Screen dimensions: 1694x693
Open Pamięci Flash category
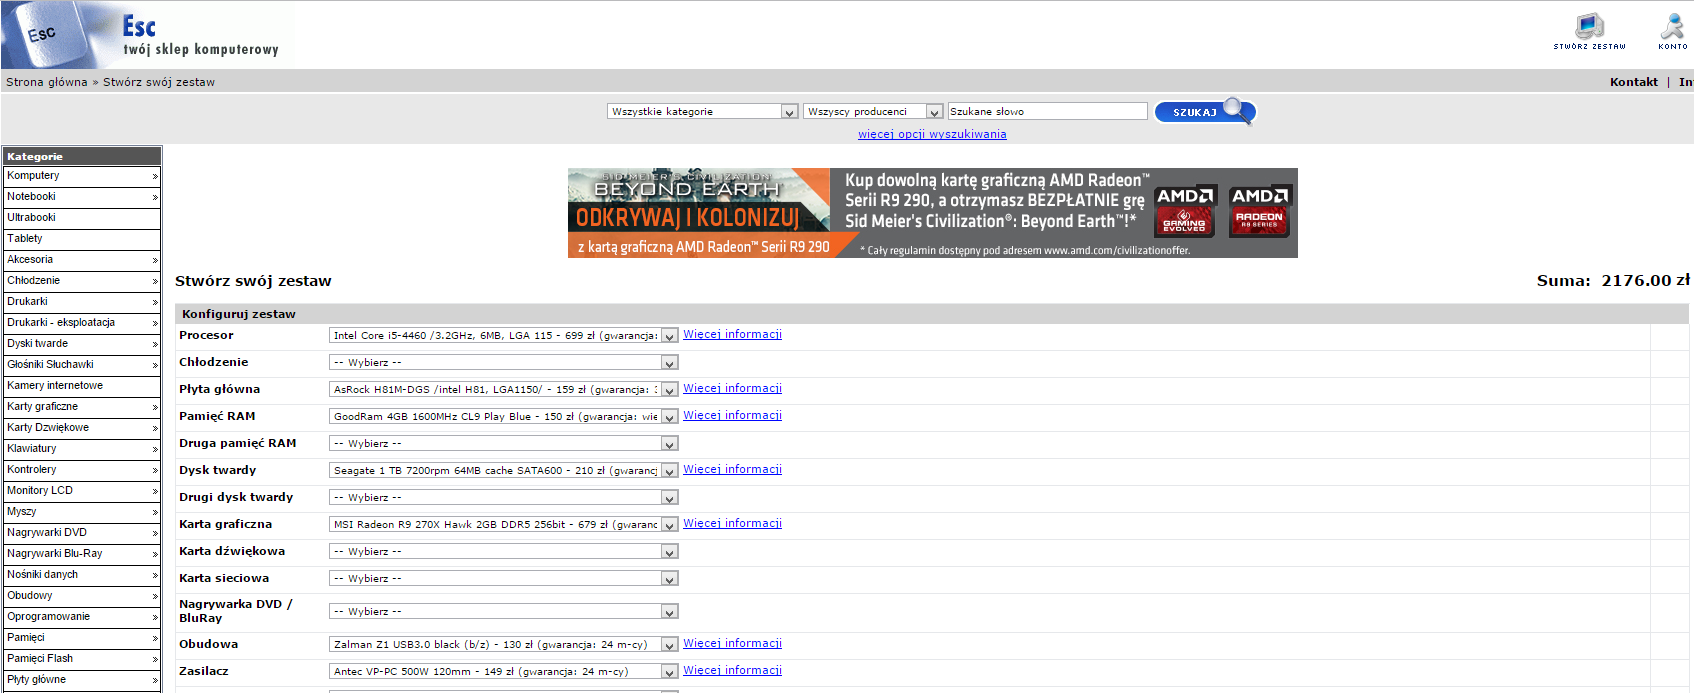(81, 659)
